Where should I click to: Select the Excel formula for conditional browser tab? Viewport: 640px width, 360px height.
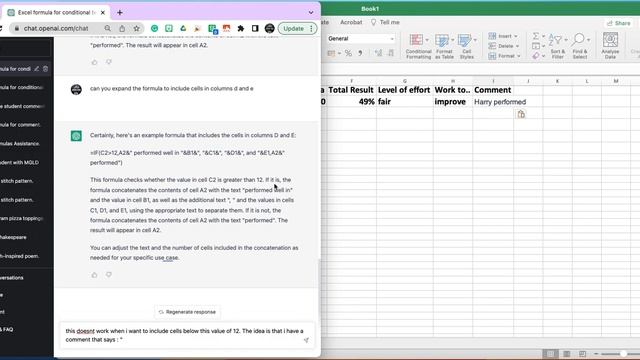56,13
